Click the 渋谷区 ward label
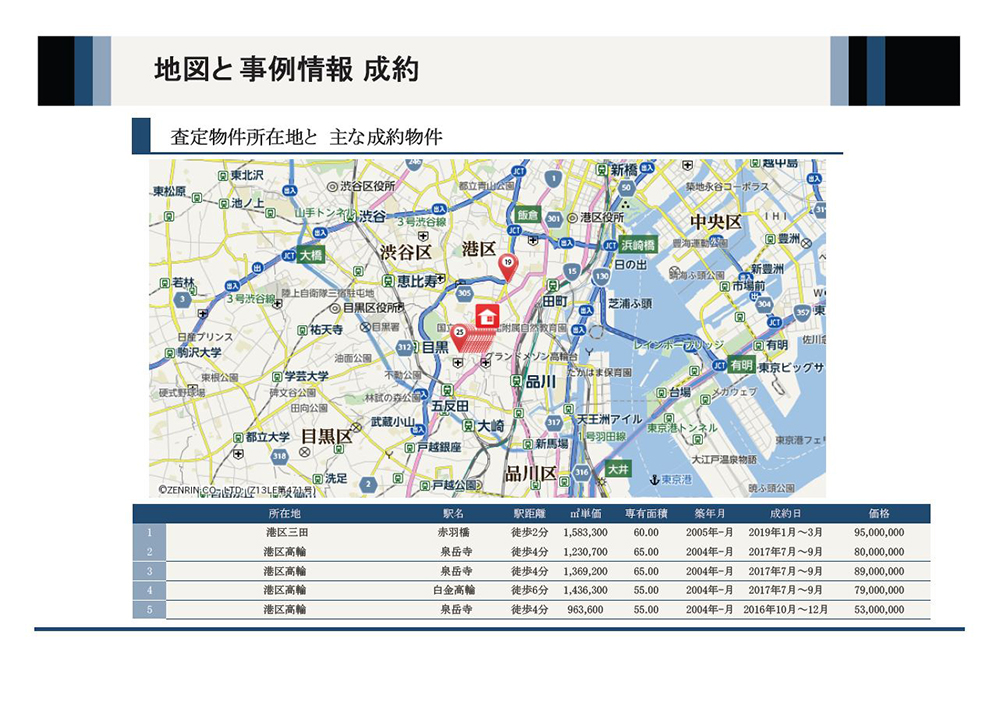The image size is (1000, 706). 406,252
